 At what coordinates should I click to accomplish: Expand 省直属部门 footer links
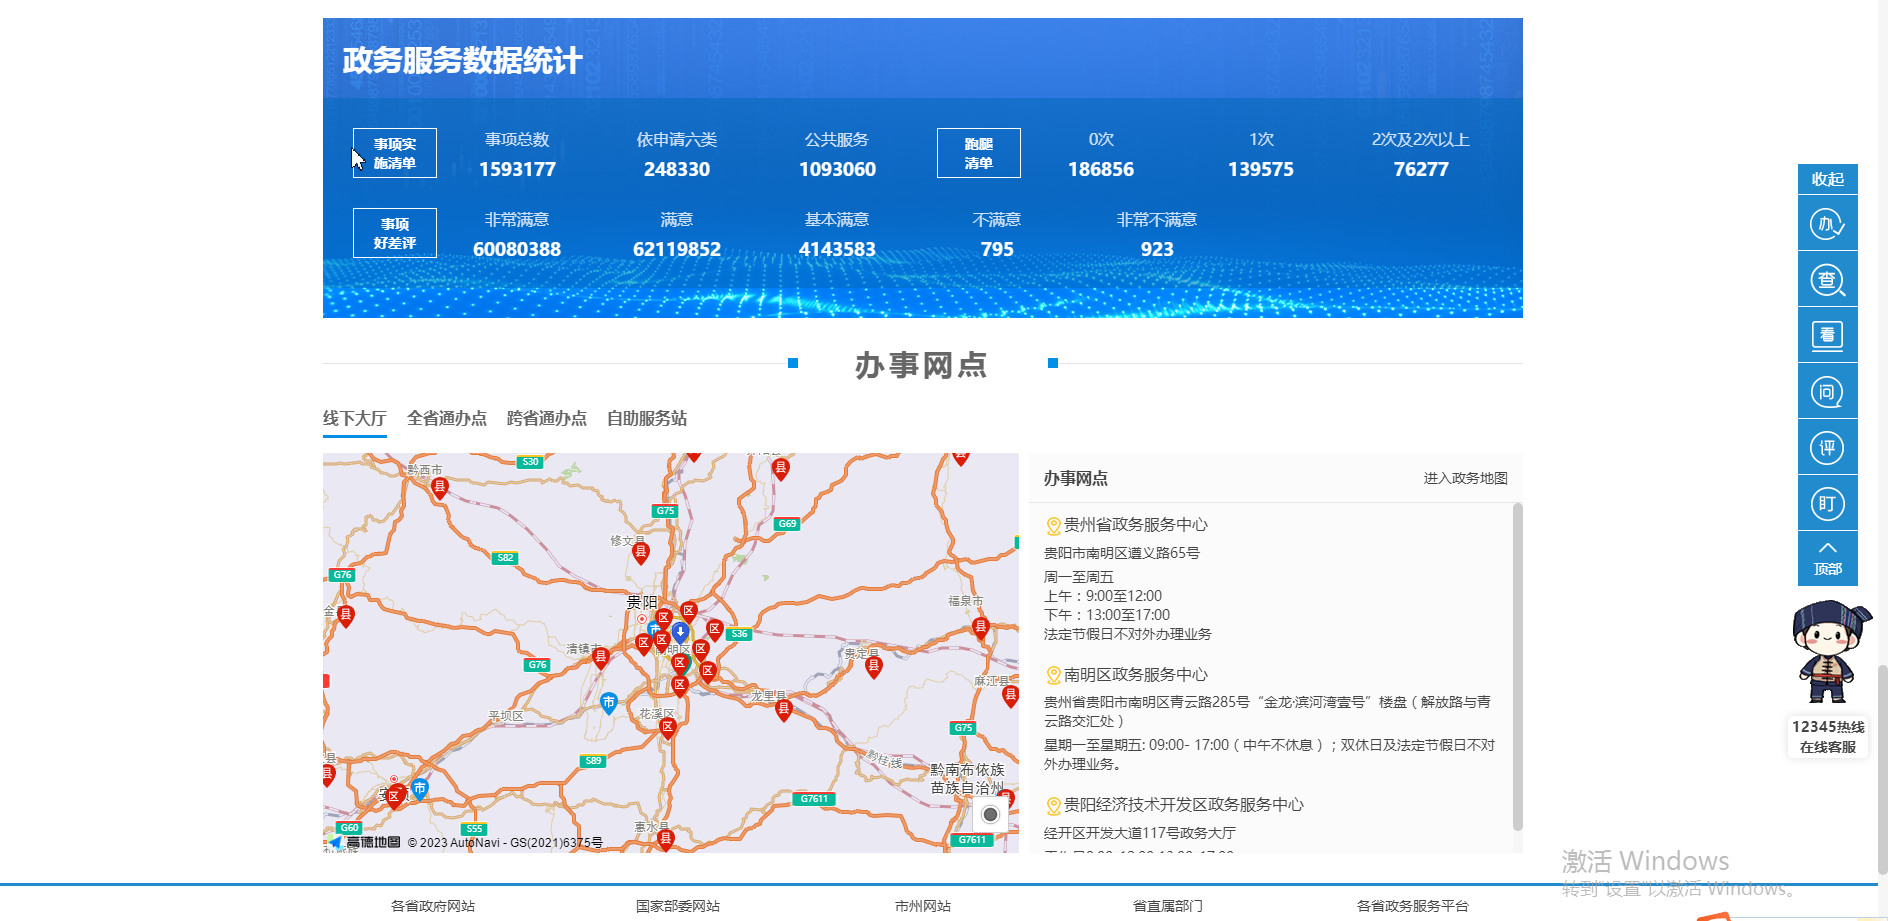tap(1168, 906)
